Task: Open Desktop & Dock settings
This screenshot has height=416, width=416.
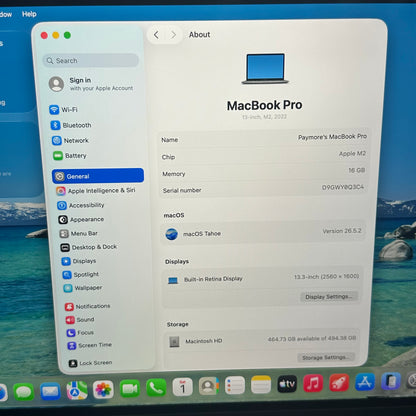Action: click(x=89, y=247)
